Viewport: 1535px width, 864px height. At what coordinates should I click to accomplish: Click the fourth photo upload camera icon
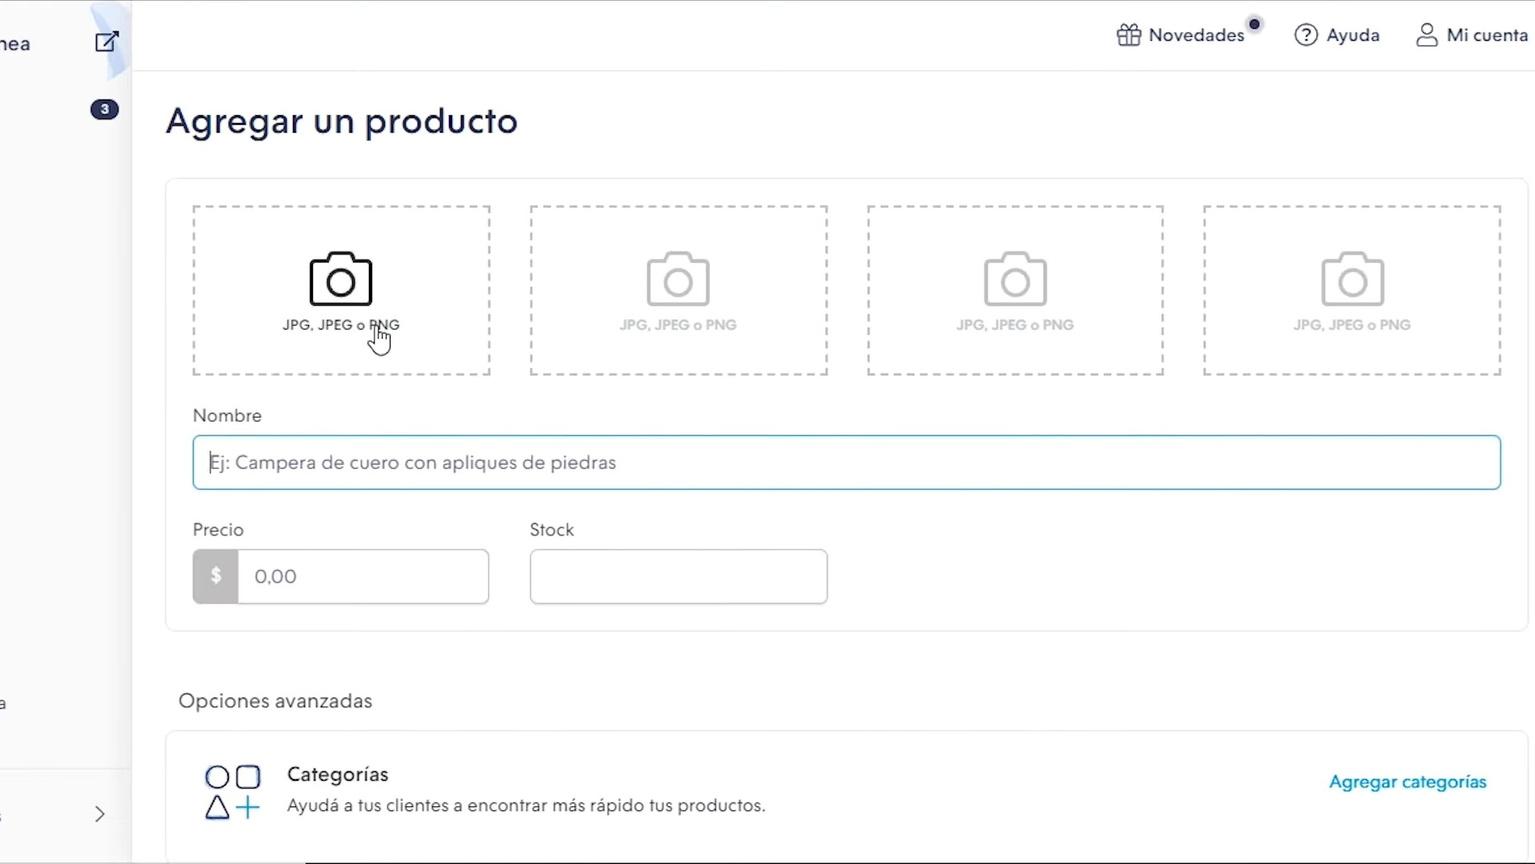1352,279
